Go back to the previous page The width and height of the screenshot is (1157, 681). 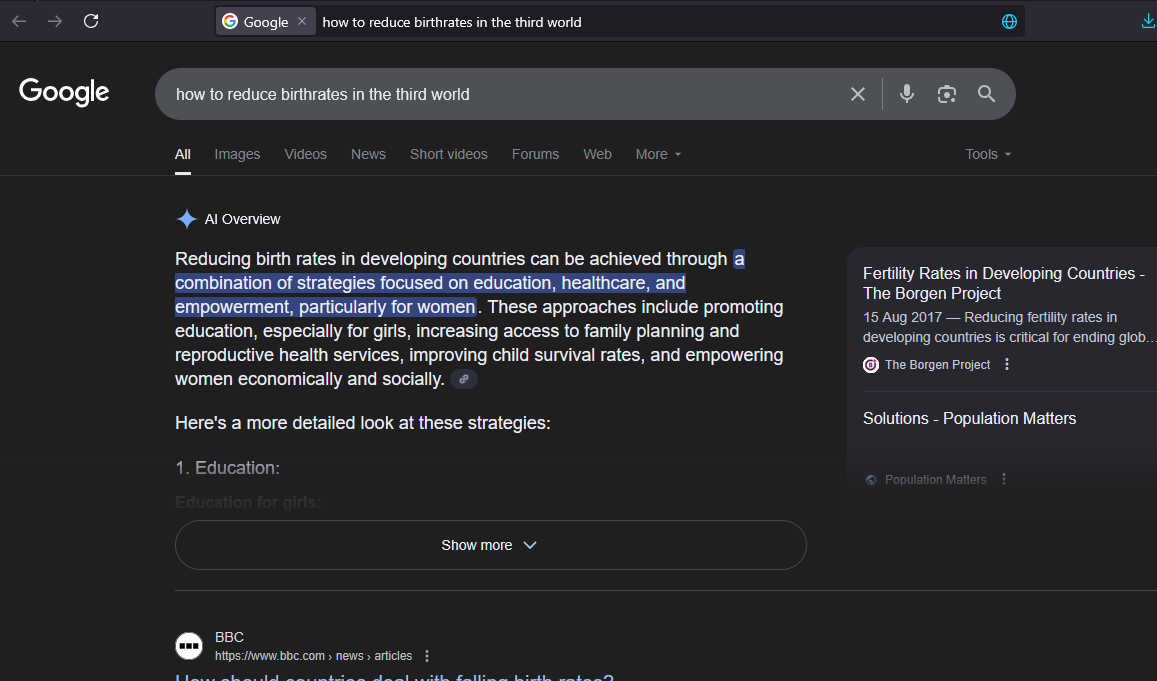tap(19, 21)
